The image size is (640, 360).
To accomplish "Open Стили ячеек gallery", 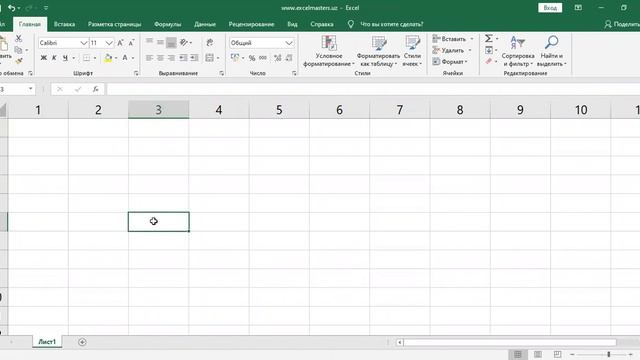I will 412,51.
